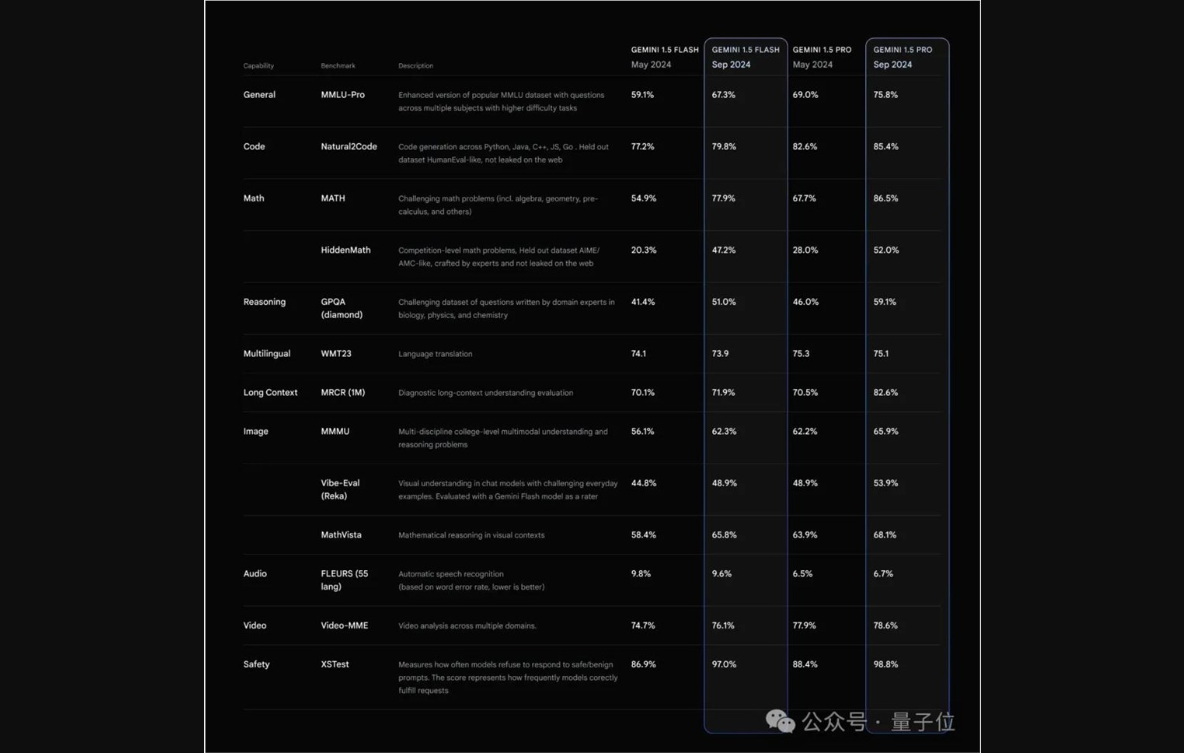Click the 54.9% MATH score
This screenshot has width=1184, height=753.
[643, 198]
